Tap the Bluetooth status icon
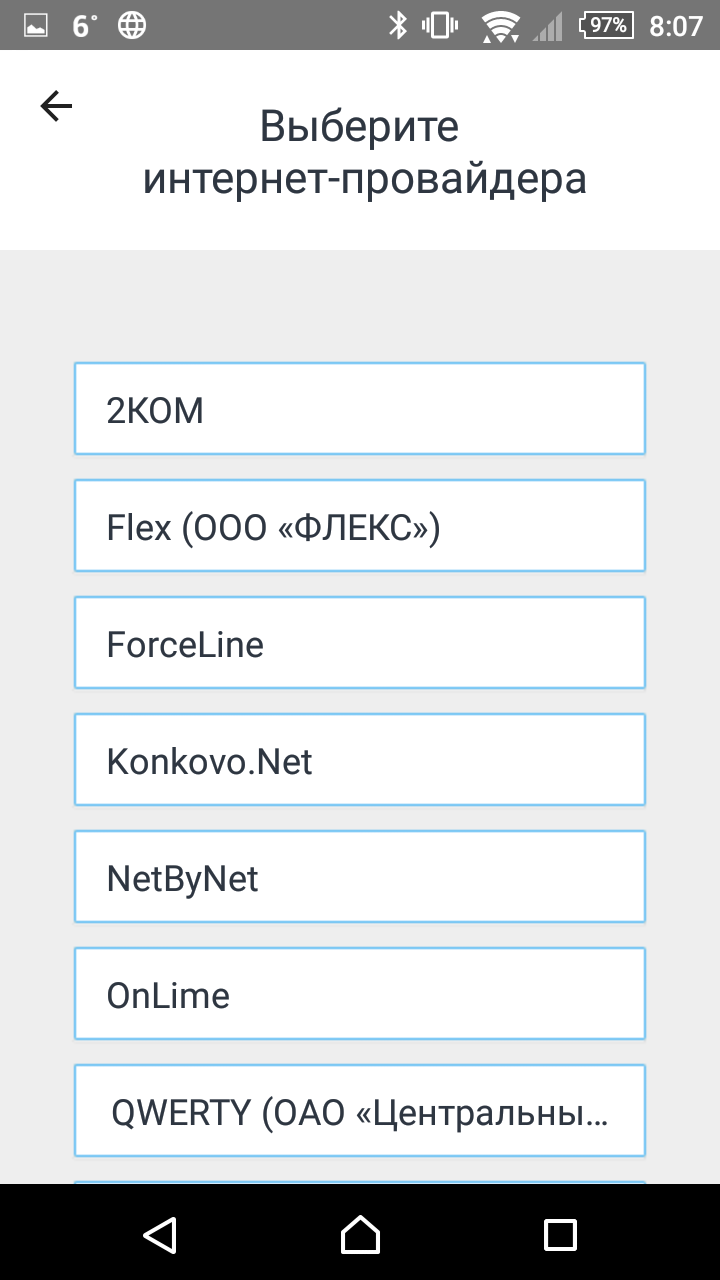 [398, 25]
